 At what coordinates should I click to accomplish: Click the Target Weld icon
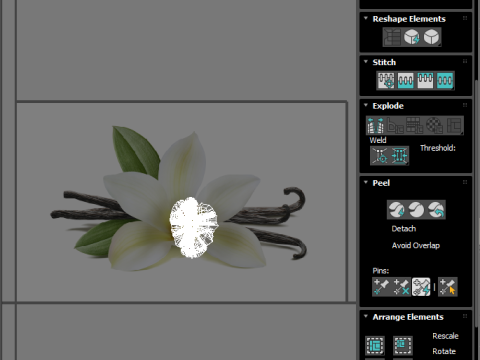click(380, 156)
